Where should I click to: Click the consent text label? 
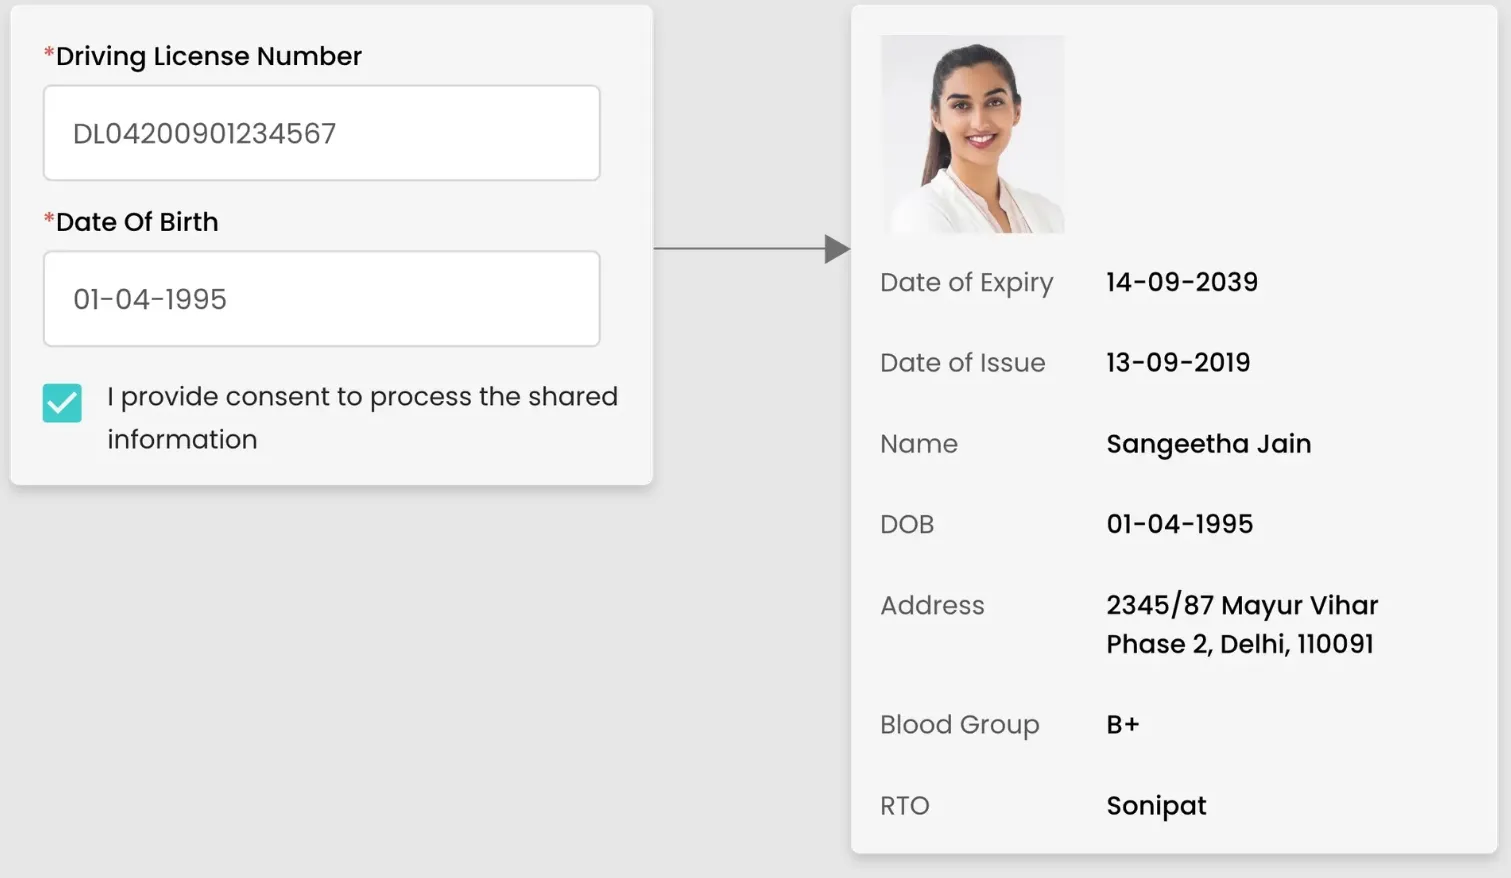[362, 417]
